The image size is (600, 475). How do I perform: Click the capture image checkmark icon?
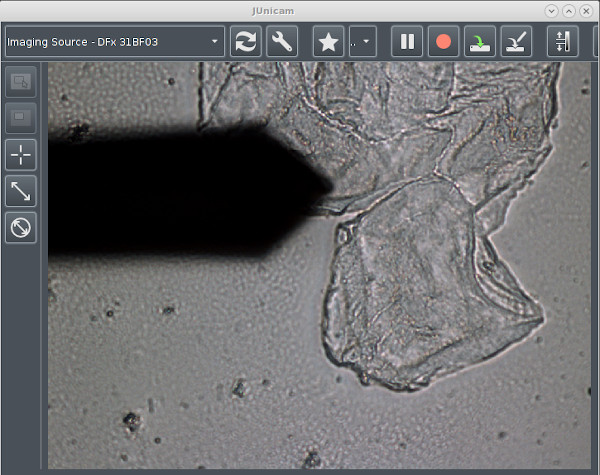[516, 41]
